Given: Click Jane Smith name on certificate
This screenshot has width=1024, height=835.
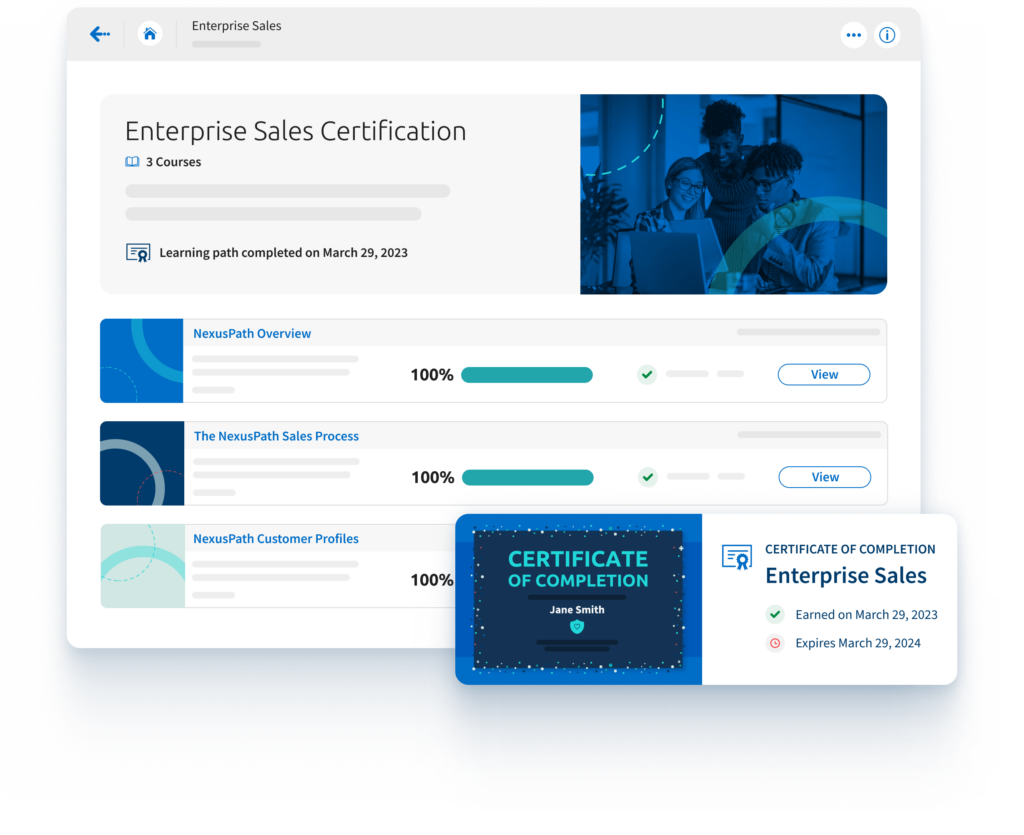Looking at the screenshot, I should (577, 610).
